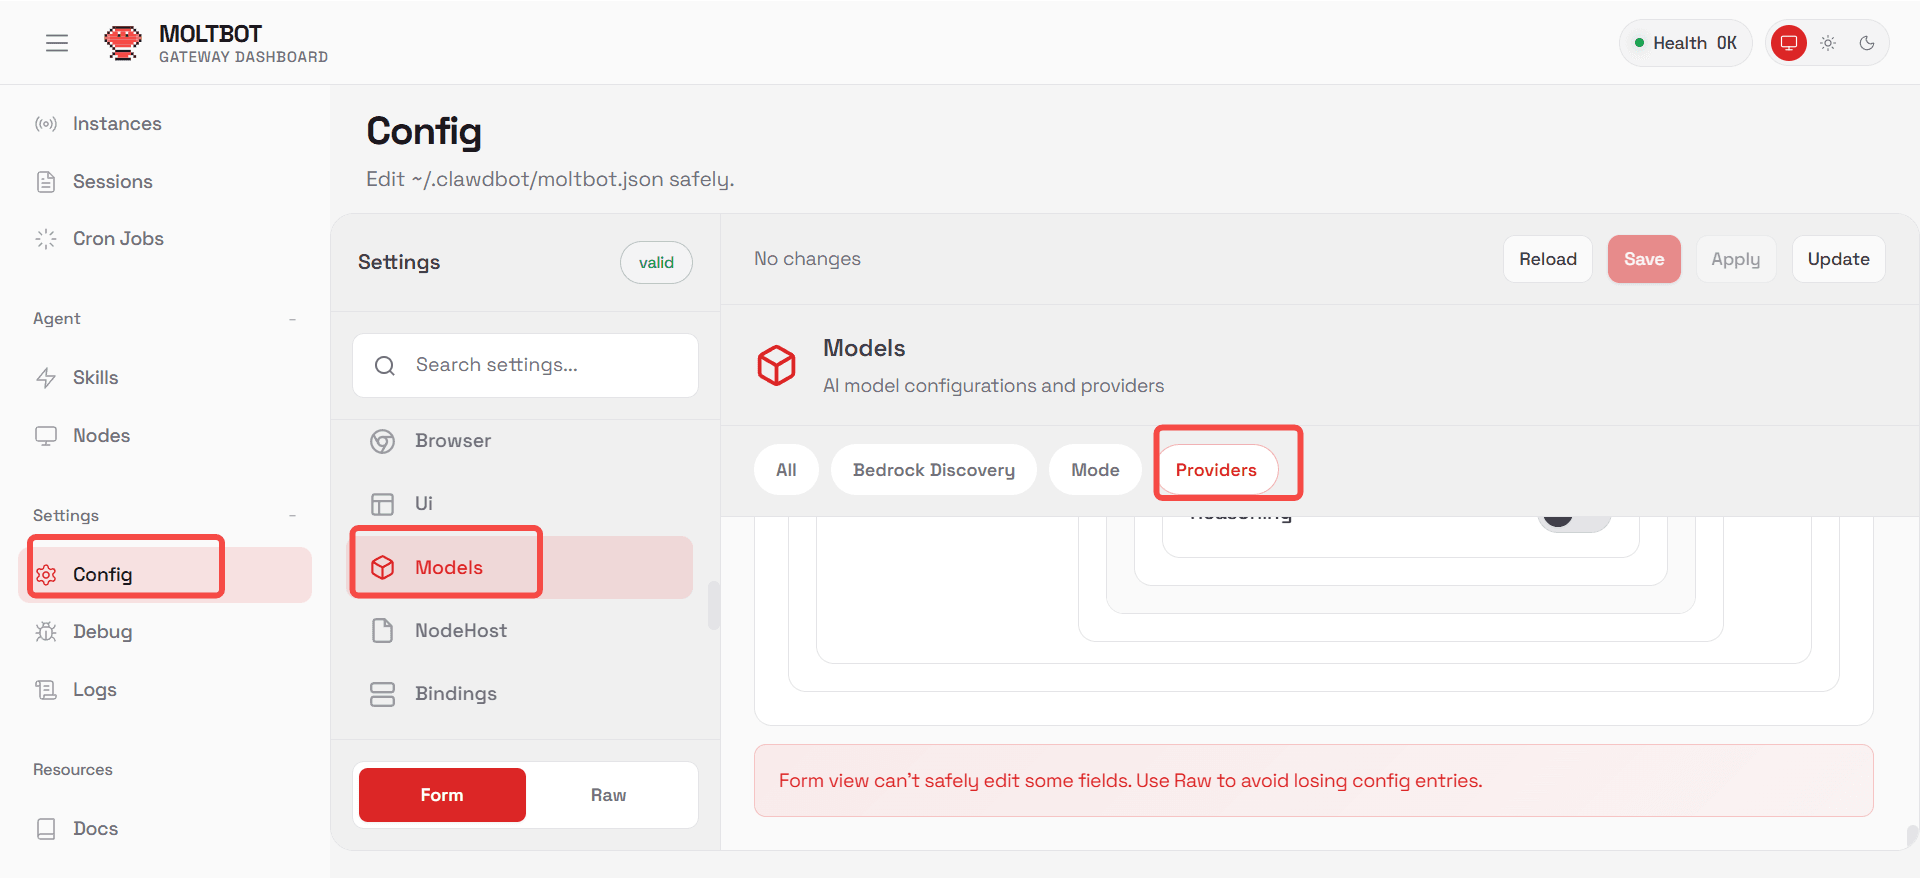This screenshot has width=1920, height=878.
Task: Click the Moltbot lobster logo
Action: [x=122, y=43]
